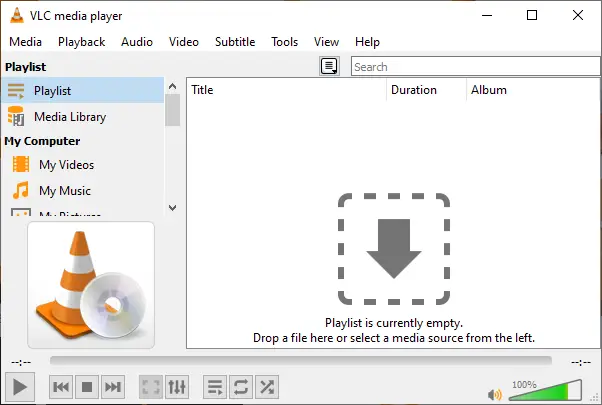Viewport: 602px width, 405px height.
Task: Close the VLC media player window
Action: (578, 15)
